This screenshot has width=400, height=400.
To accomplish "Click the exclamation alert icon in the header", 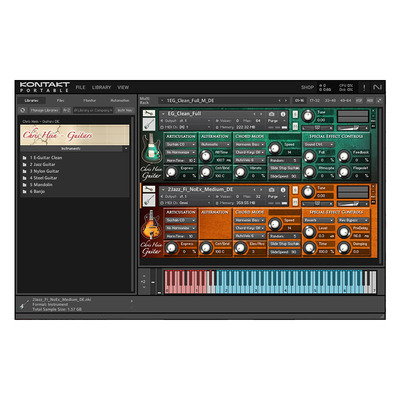I will (364, 88).
